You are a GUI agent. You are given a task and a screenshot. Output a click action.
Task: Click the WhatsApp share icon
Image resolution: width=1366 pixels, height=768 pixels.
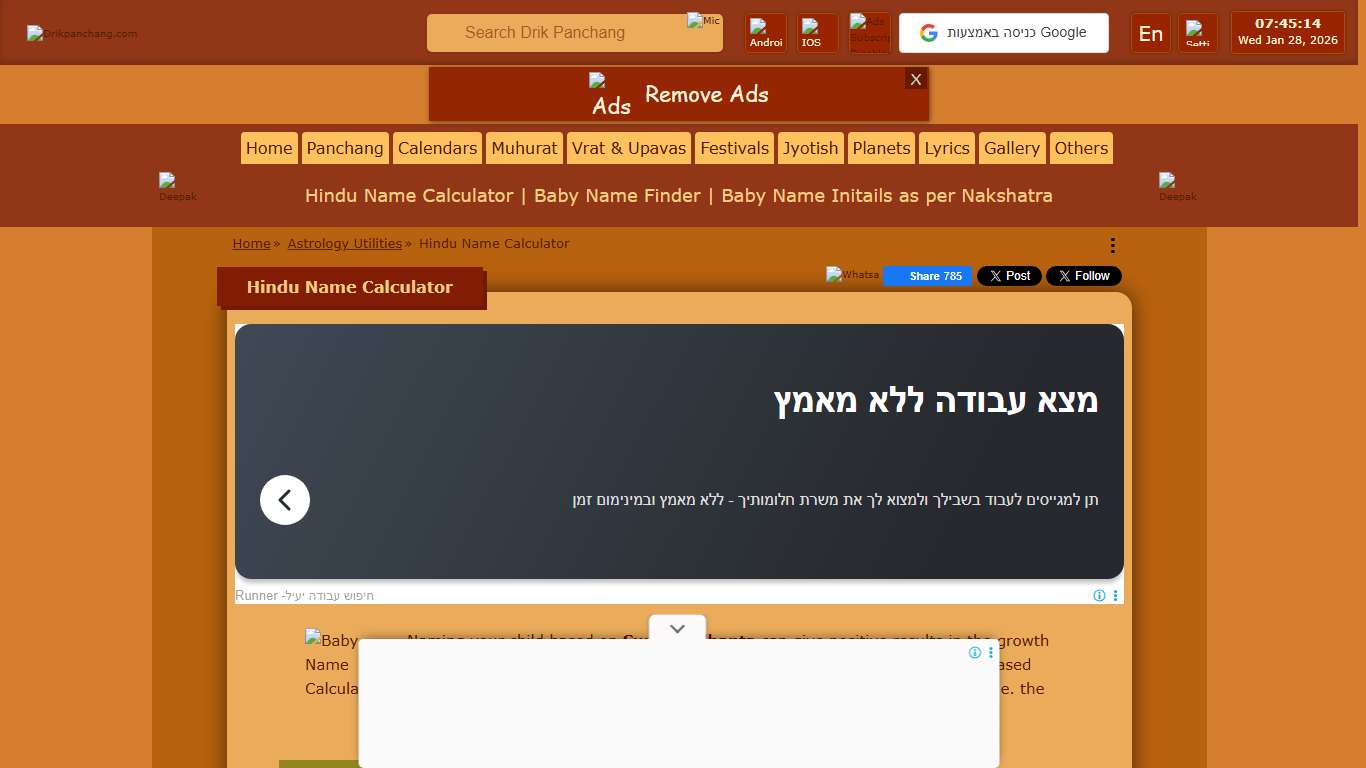click(x=852, y=275)
